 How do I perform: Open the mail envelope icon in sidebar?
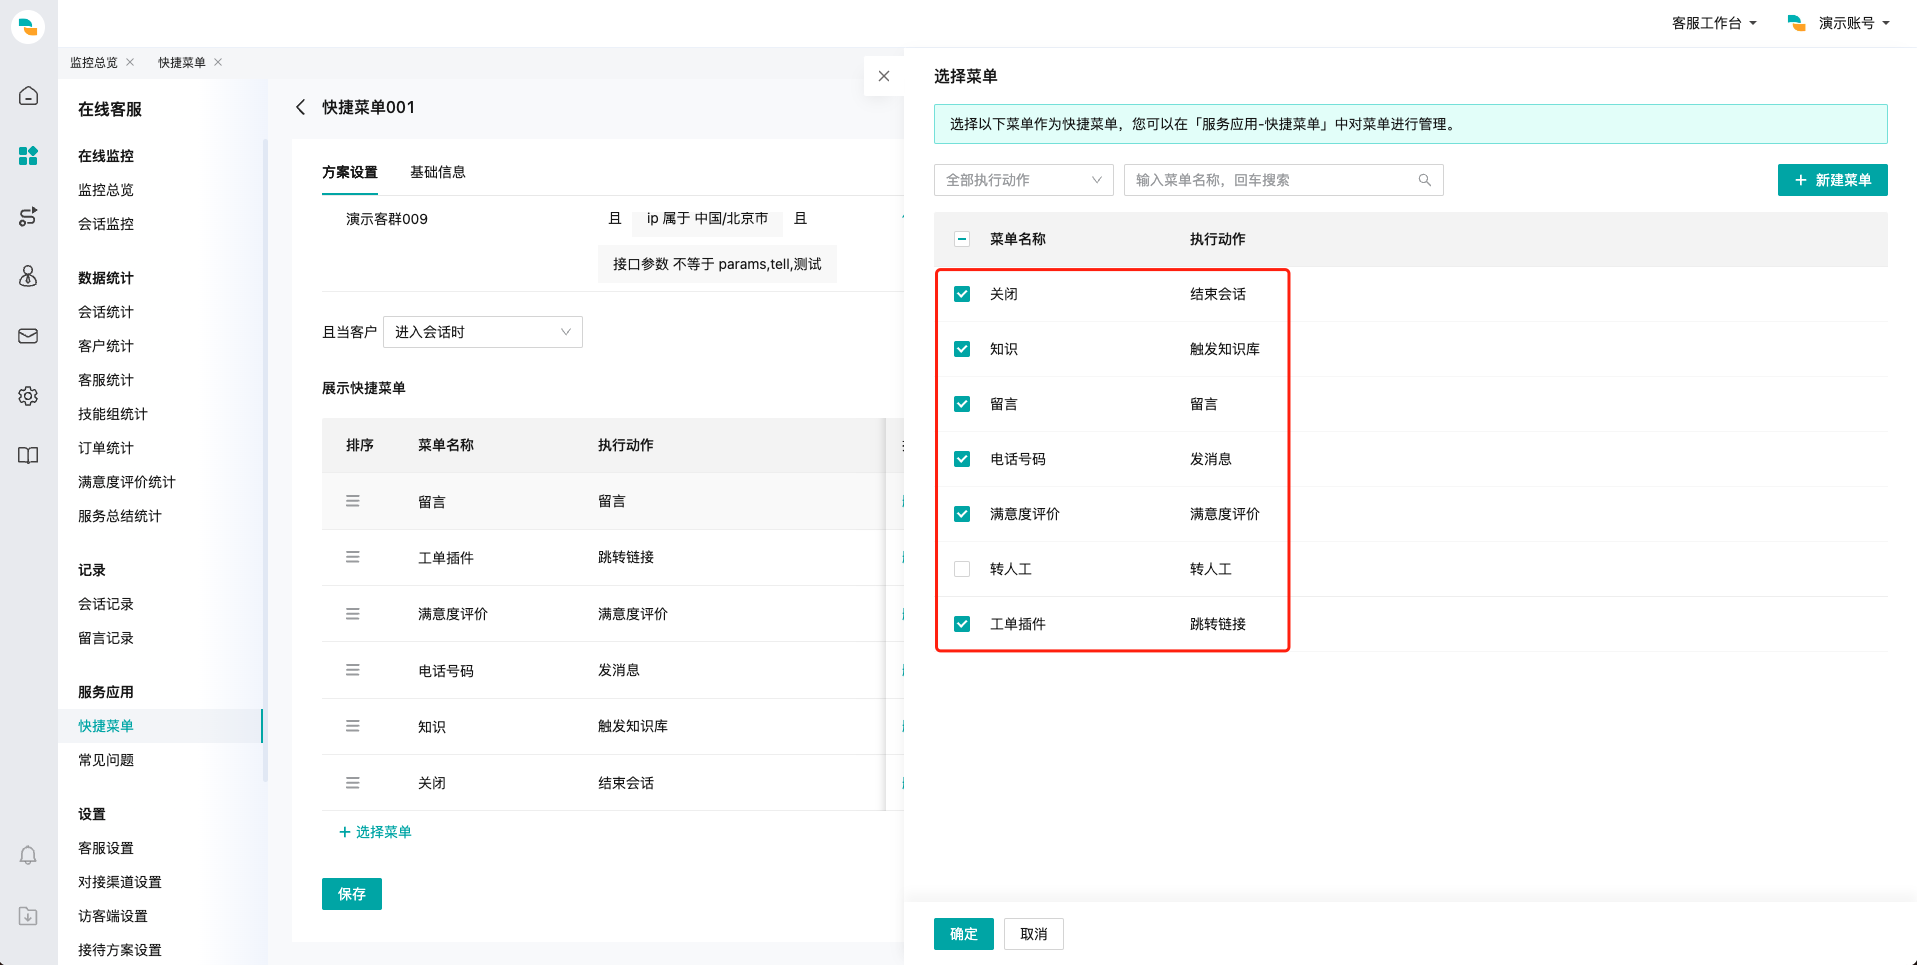click(x=28, y=336)
